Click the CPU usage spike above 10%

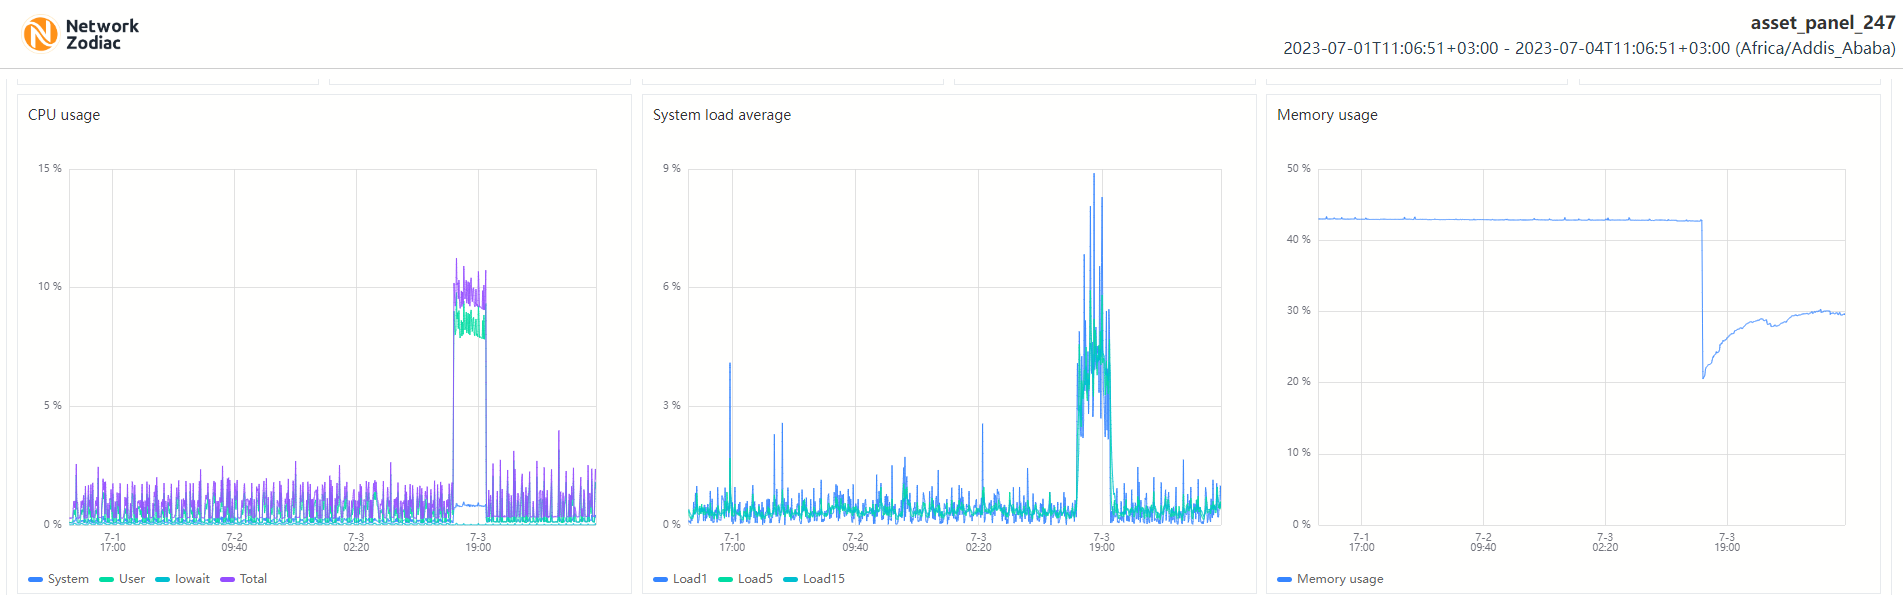[457, 261]
